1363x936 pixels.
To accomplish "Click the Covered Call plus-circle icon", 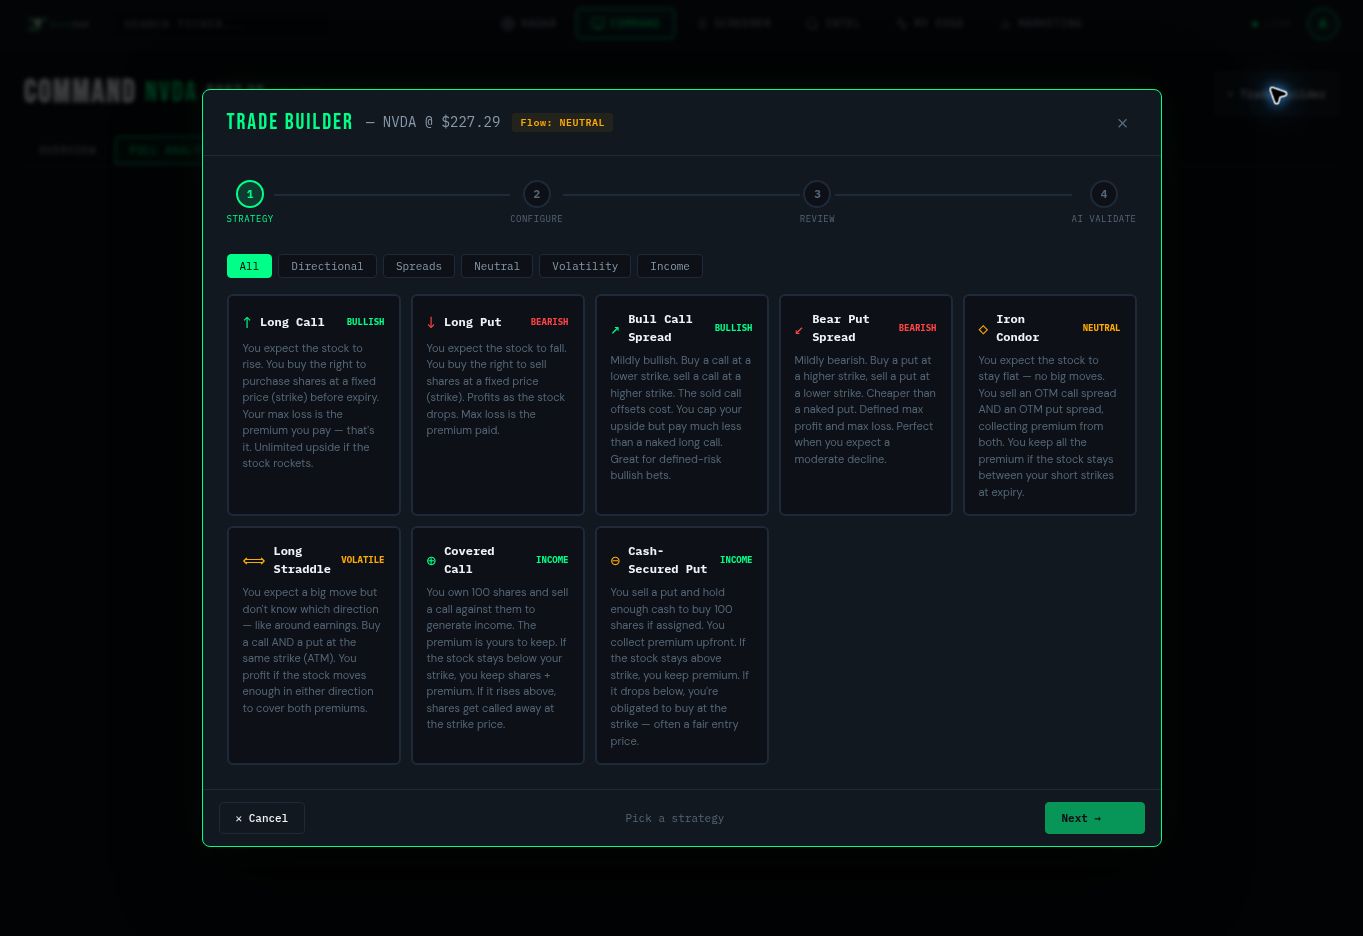I will pyautogui.click(x=431, y=561).
